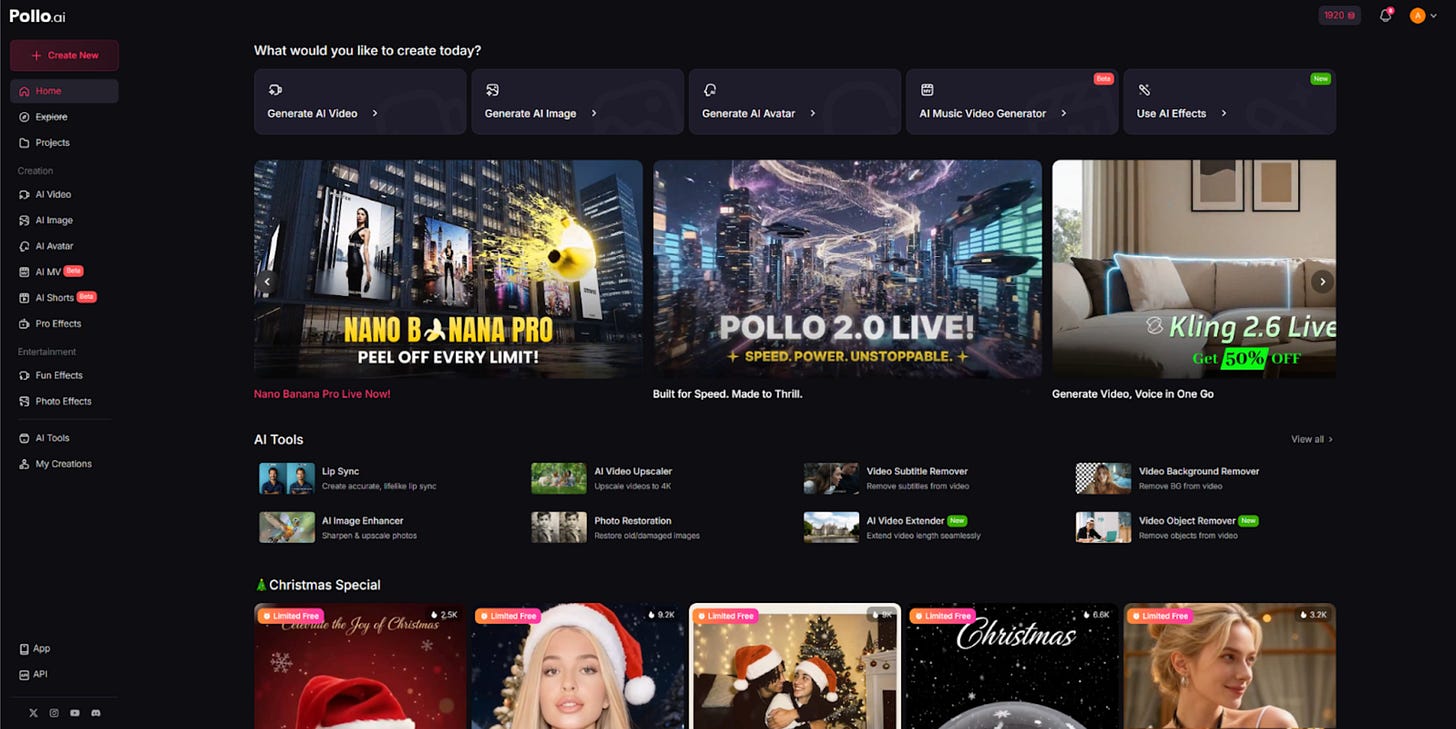Open the 9.2K blonde Santa hat card
Image resolution: width=1456 pixels, height=729 pixels.
click(x=577, y=666)
